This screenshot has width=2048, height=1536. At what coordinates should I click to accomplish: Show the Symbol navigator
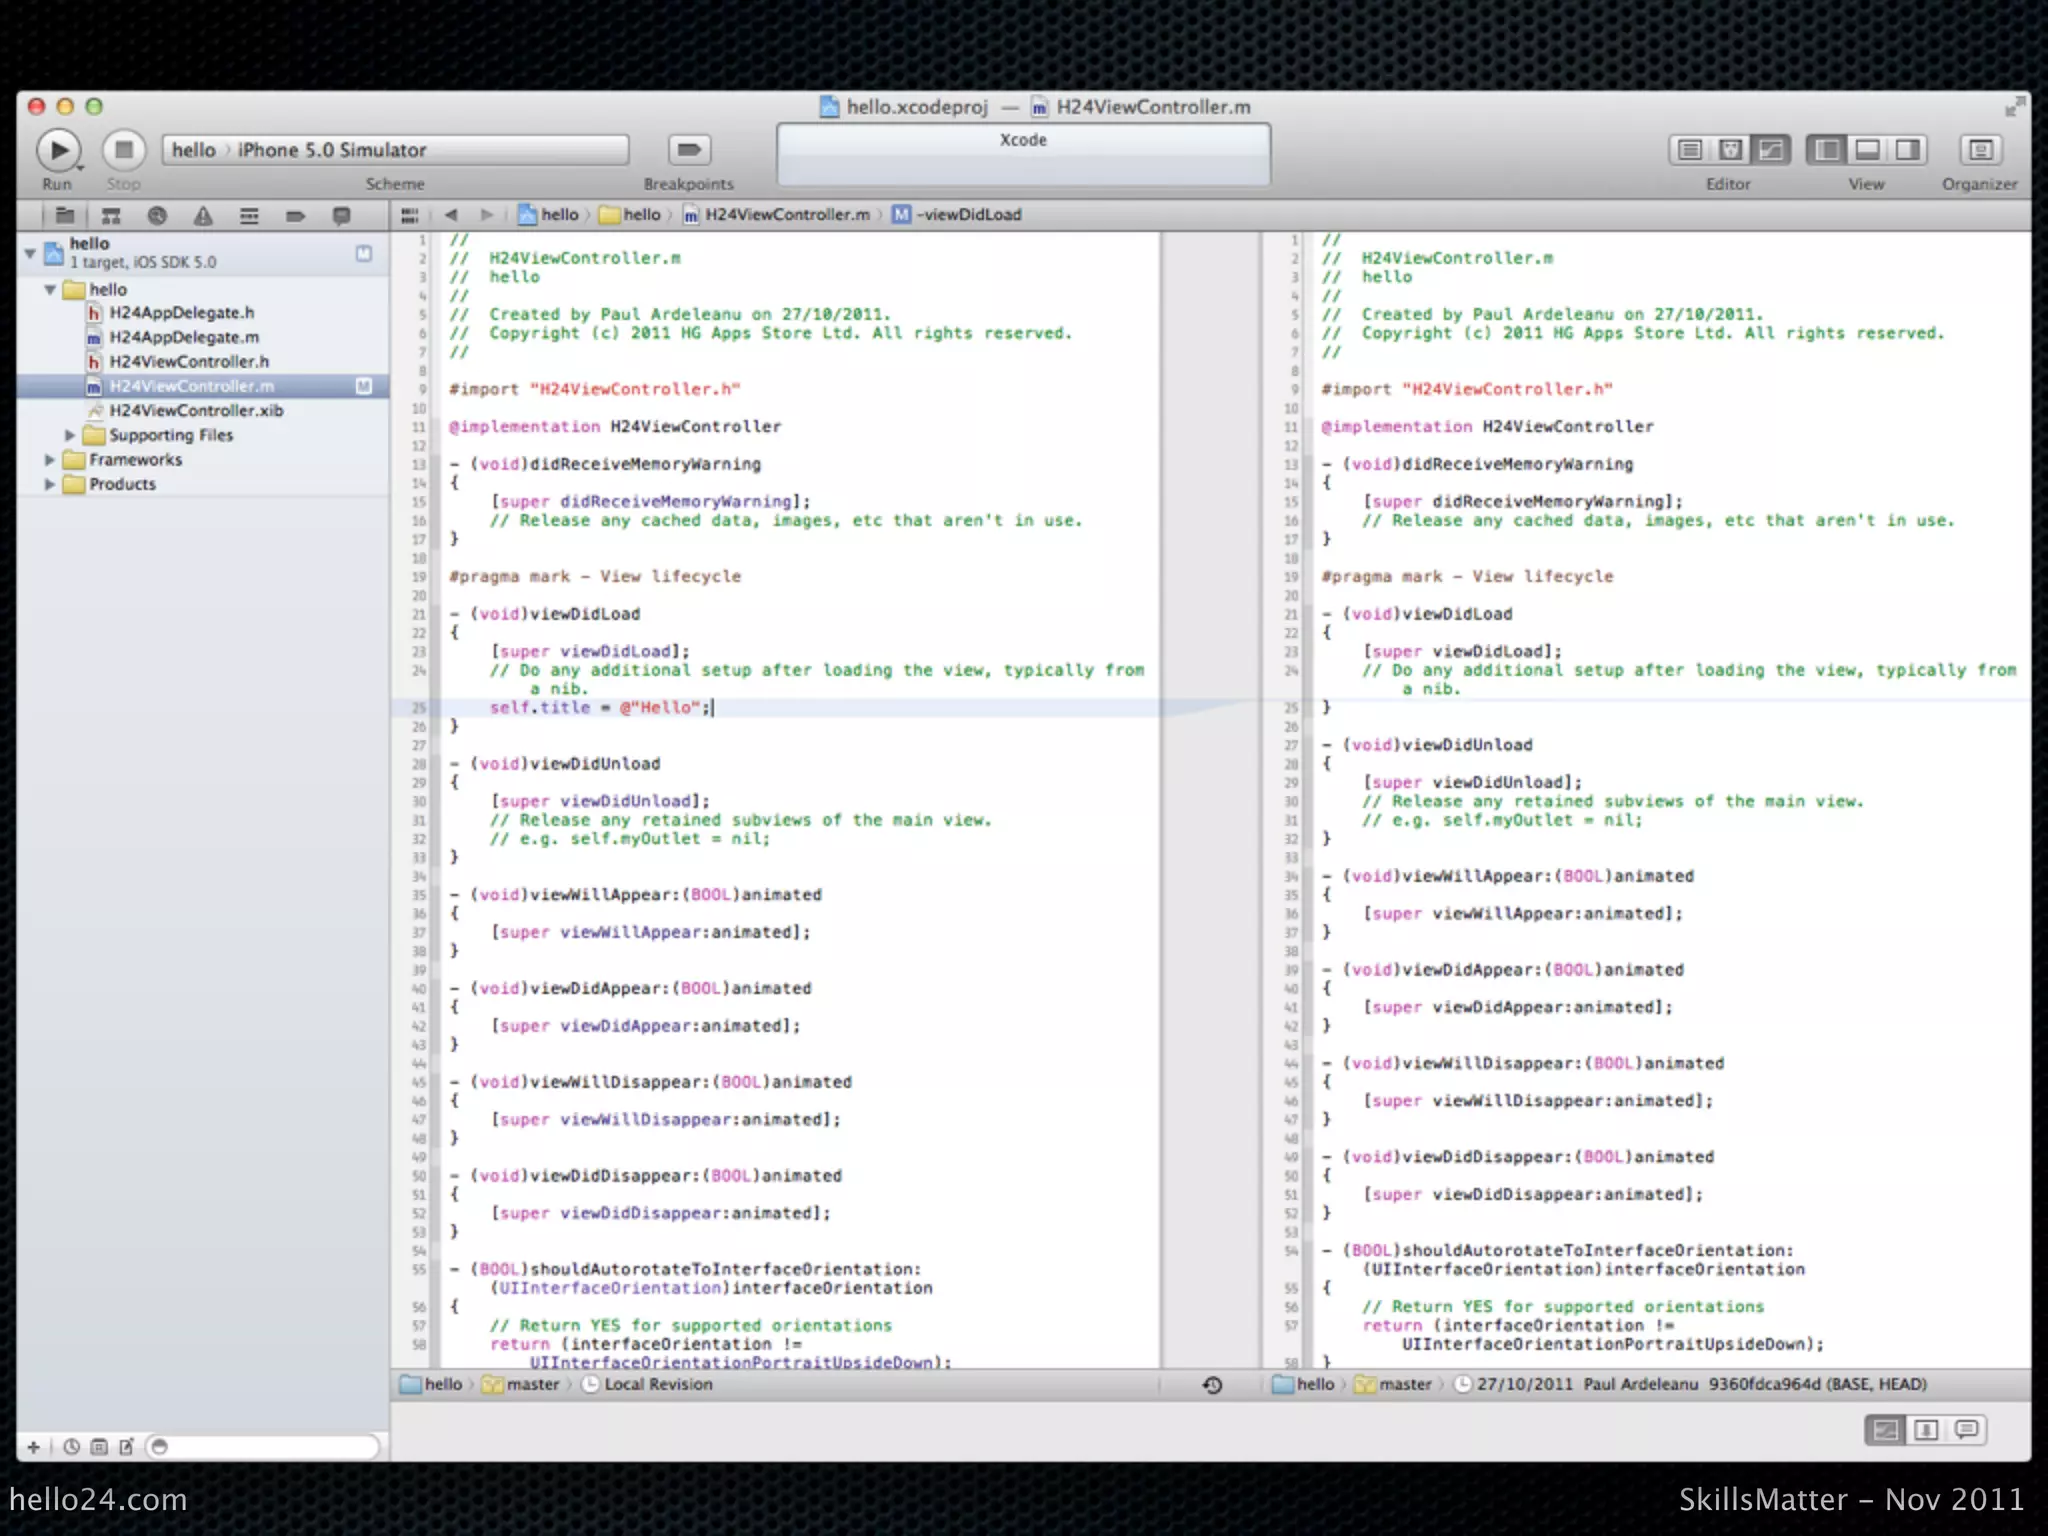click(x=111, y=216)
